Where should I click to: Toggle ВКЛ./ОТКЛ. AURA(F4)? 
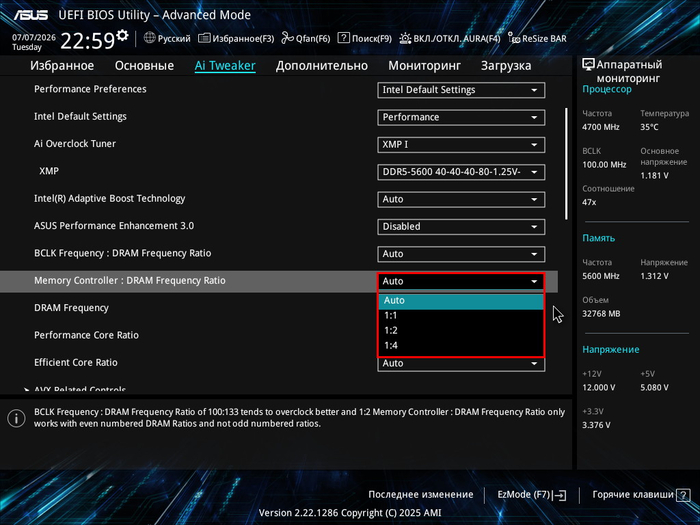450,38
